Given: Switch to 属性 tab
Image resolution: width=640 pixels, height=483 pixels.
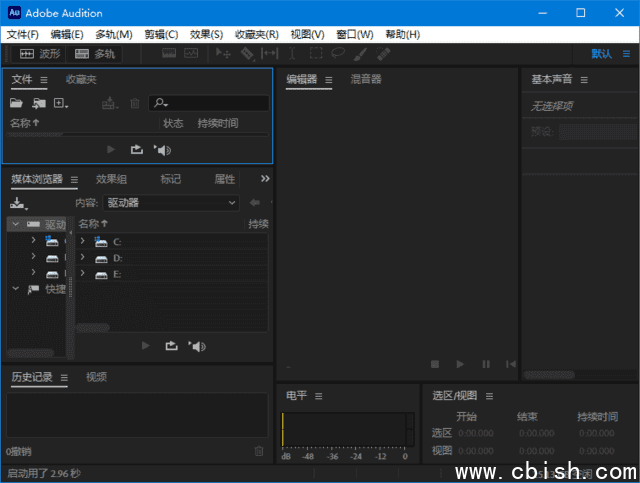Looking at the screenshot, I should tap(224, 179).
